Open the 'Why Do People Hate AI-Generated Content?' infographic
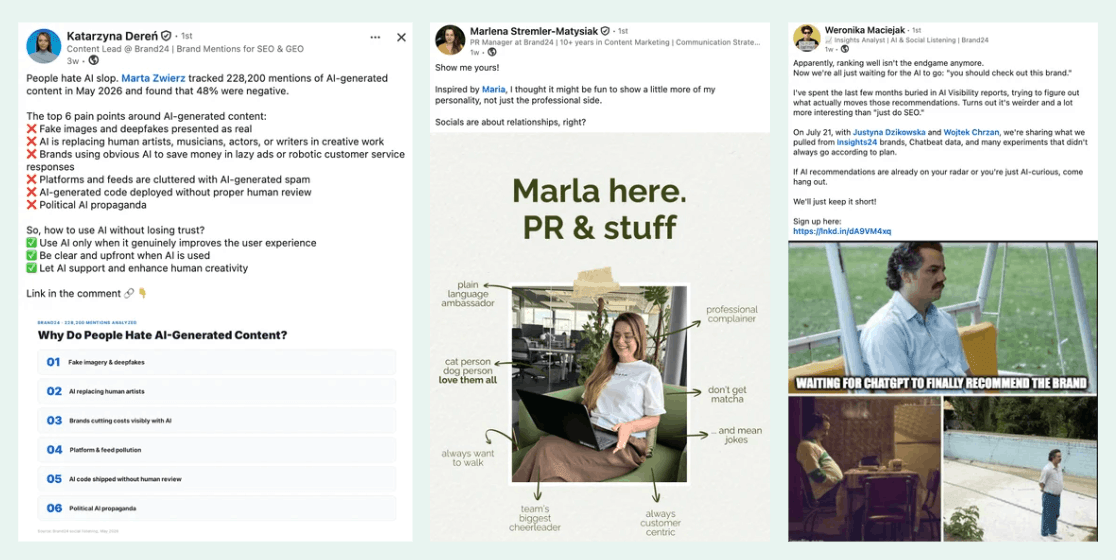This screenshot has height=560, width=1116. (x=217, y=429)
